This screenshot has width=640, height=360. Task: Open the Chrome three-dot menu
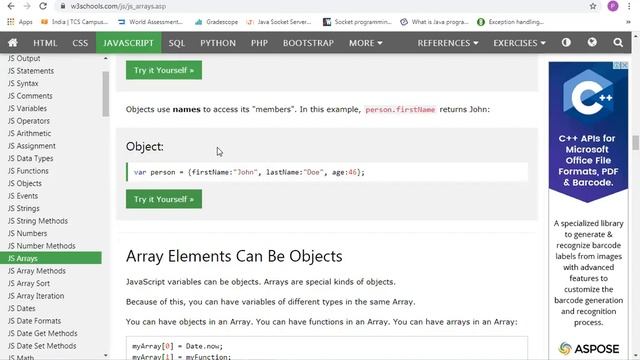click(x=629, y=6)
